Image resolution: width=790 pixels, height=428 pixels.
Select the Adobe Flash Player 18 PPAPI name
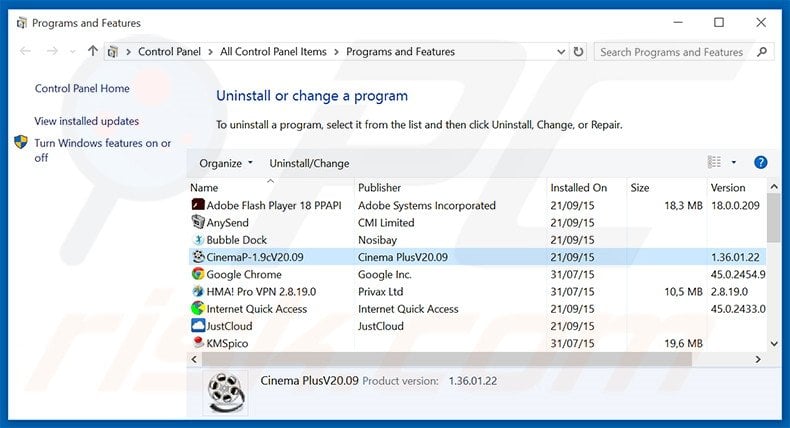(x=274, y=205)
